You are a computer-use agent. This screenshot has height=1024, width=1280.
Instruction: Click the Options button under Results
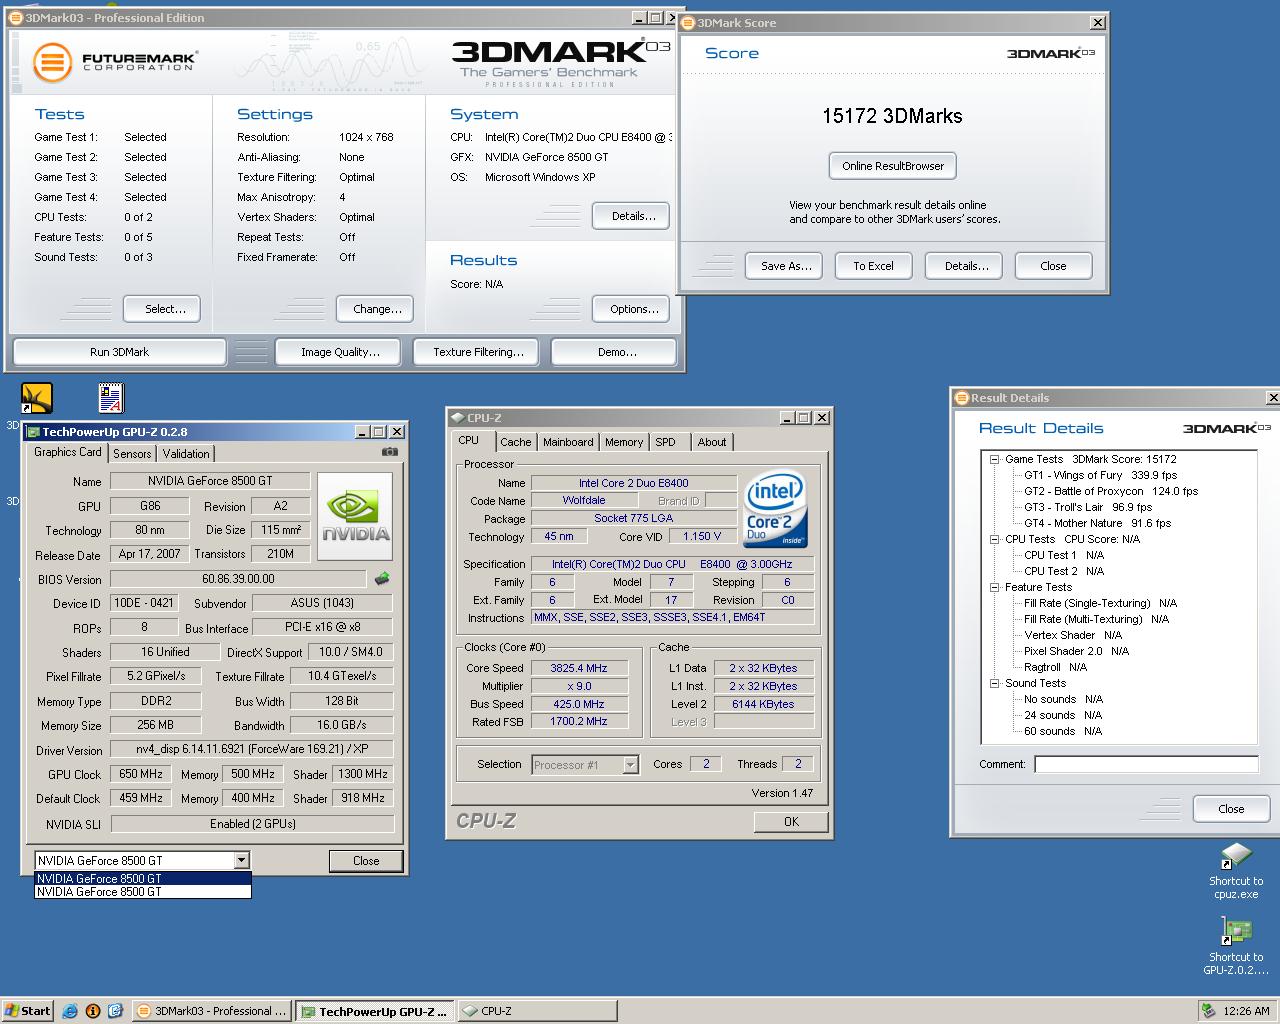coord(633,309)
